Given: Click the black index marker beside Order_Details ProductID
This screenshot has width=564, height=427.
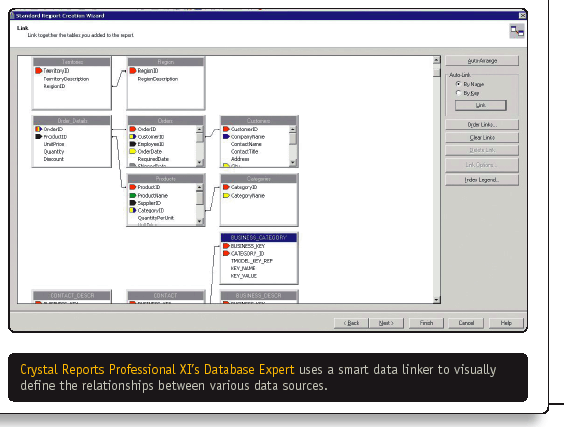Looking at the screenshot, I should [x=38, y=136].
